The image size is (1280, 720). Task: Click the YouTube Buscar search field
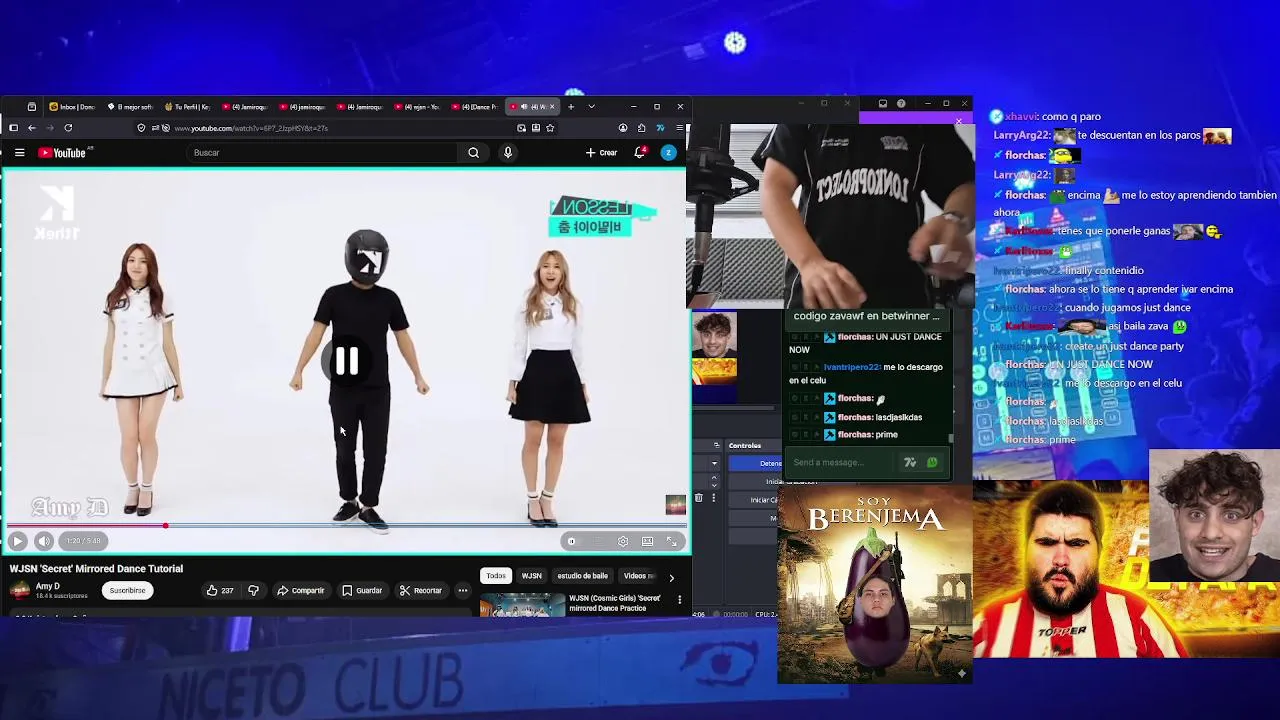point(323,153)
